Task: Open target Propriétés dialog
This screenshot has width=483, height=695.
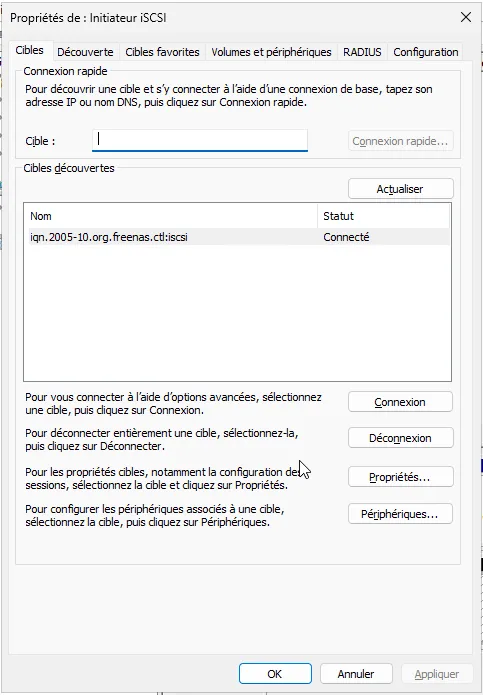Action: (x=401, y=477)
